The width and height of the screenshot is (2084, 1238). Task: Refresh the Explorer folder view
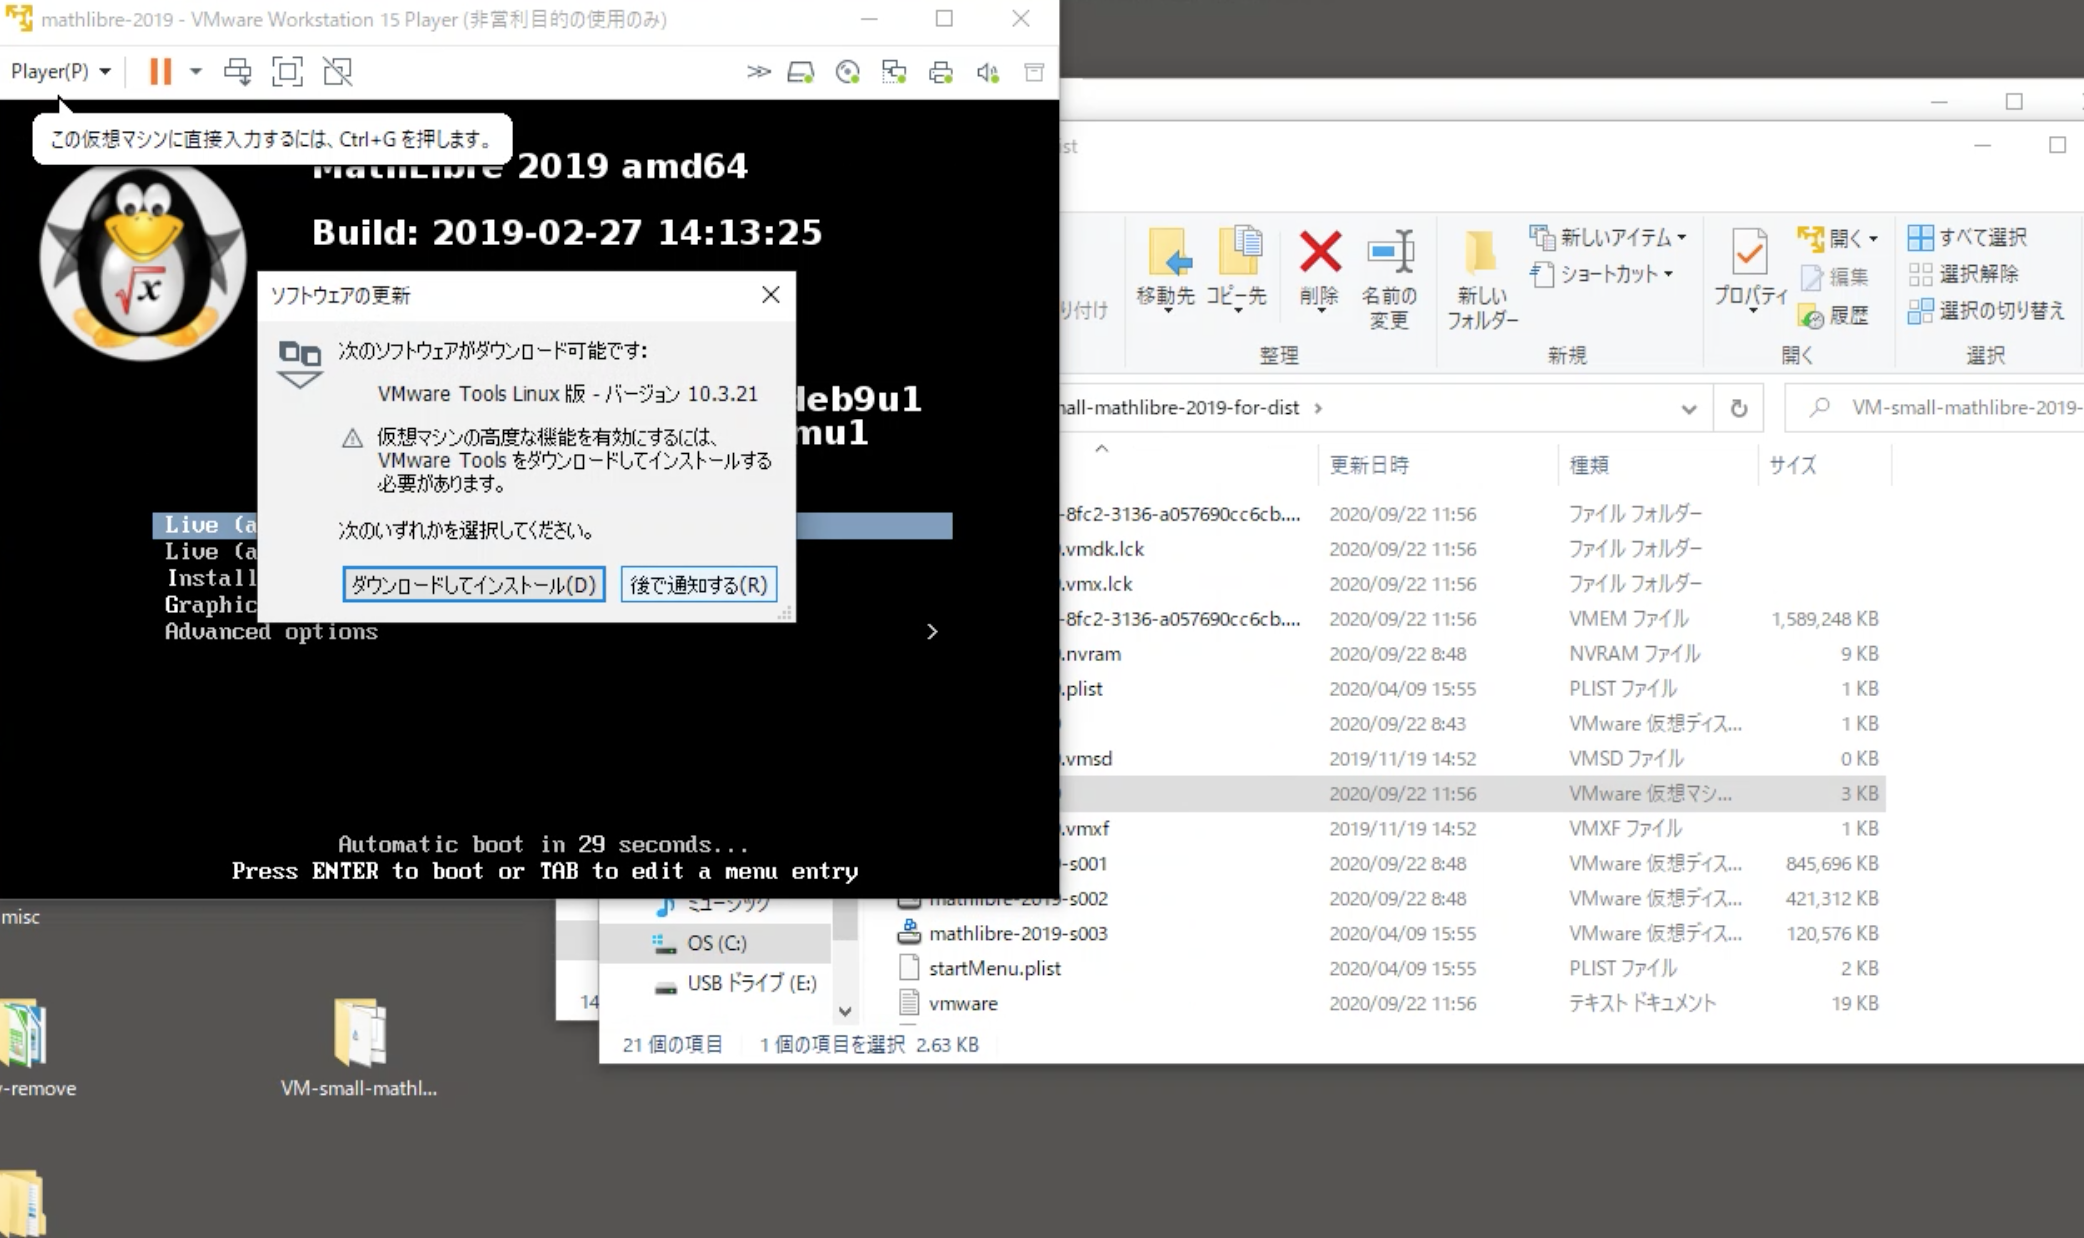(1739, 408)
